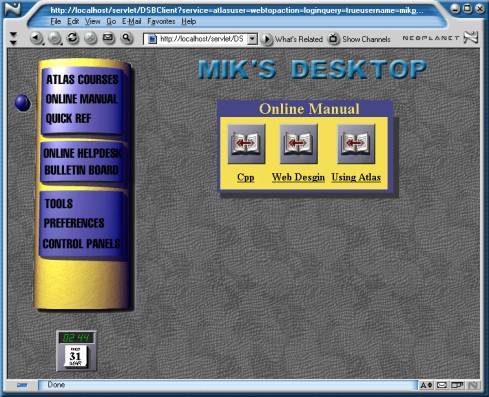Viewport: 489px width, 397px height.
Task: Click the calendar date widget
Action: coord(76,357)
